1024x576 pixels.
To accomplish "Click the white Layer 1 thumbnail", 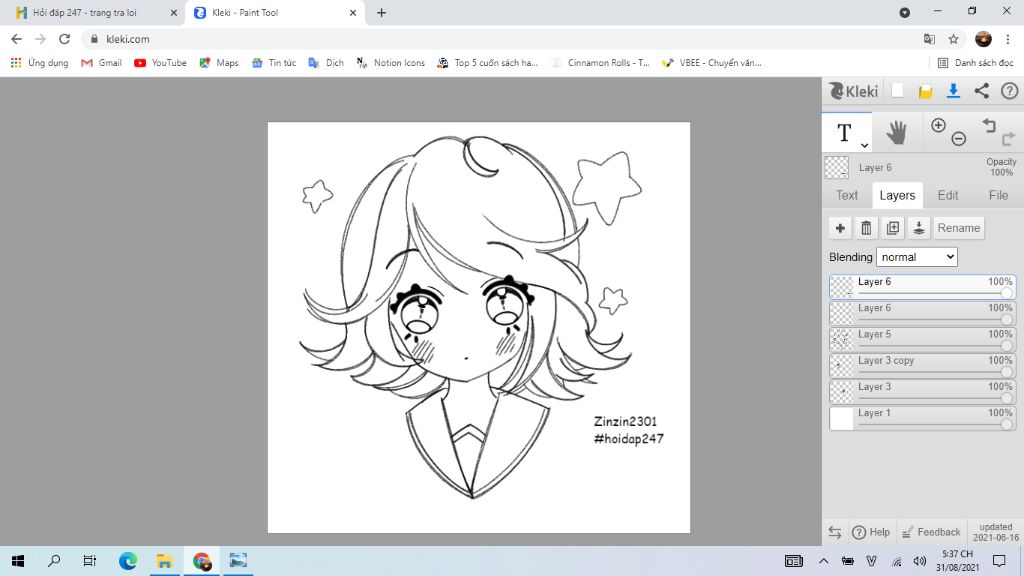I will tap(841, 418).
